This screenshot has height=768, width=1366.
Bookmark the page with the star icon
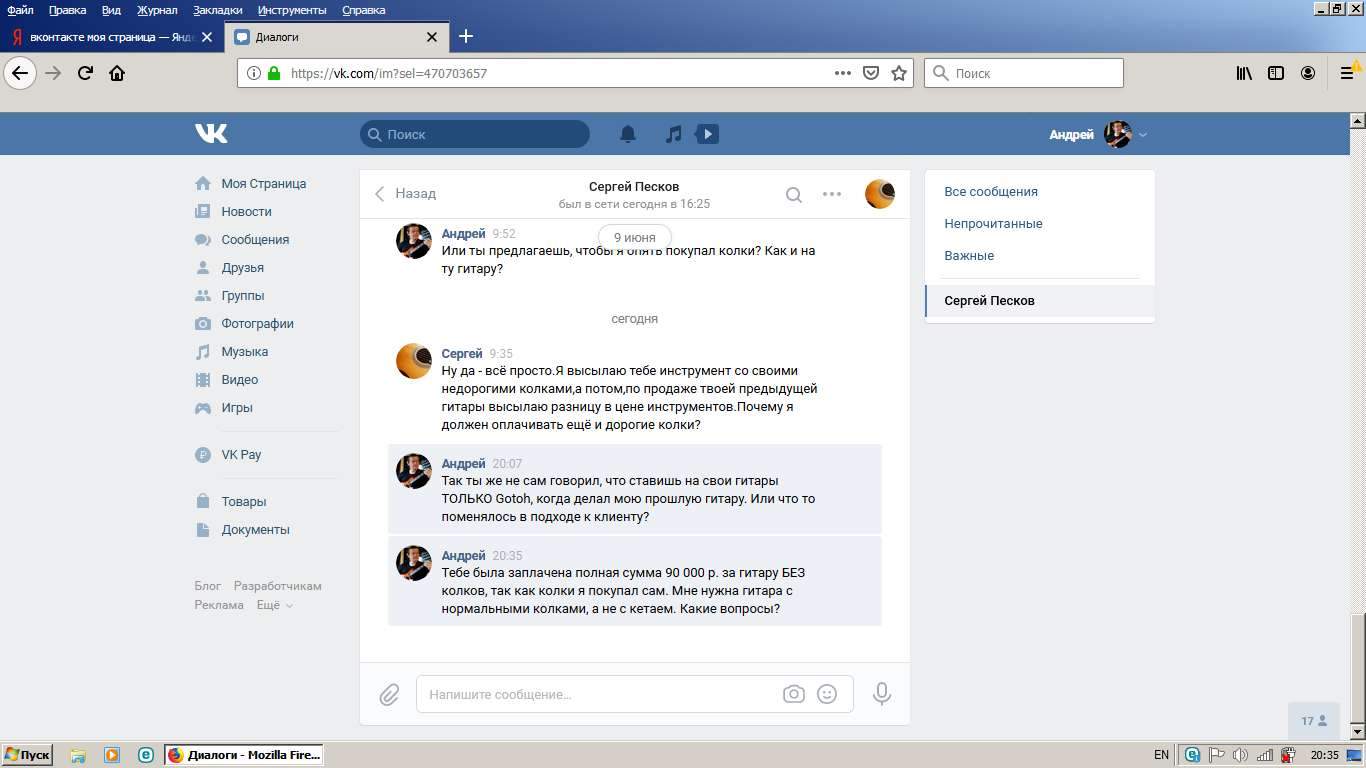[x=899, y=73]
